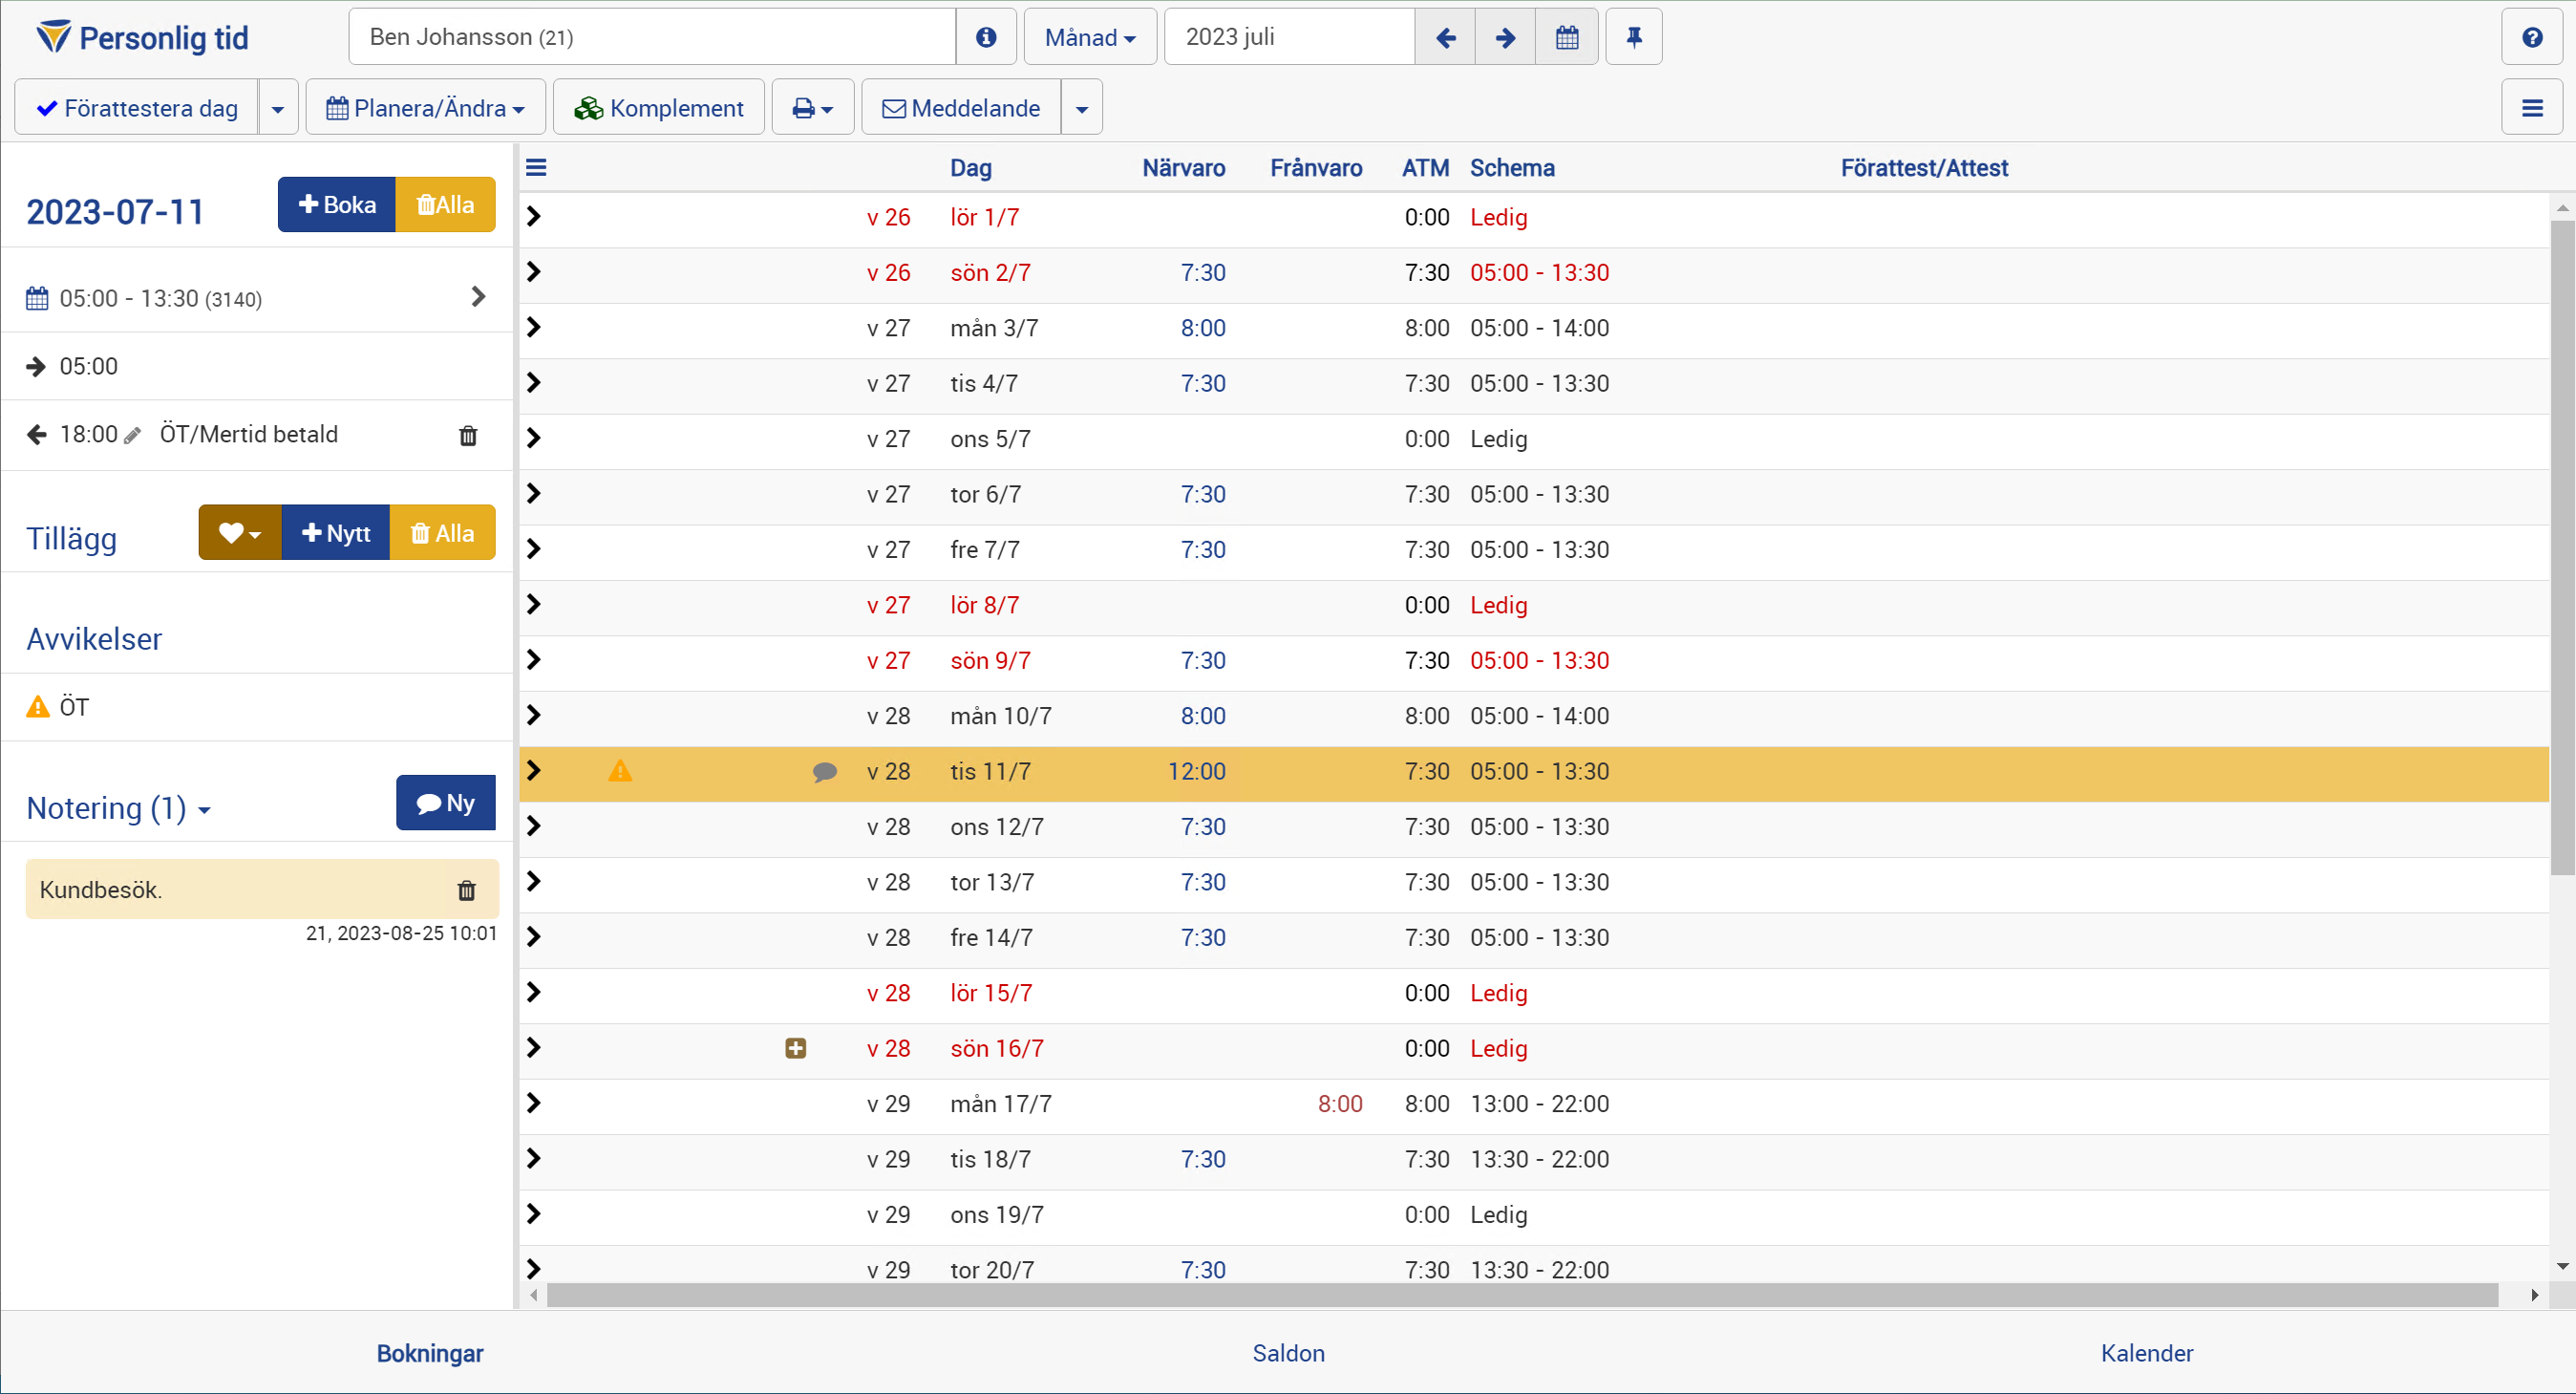The height and width of the screenshot is (1394, 2576).
Task: Click the Alla delete button in Tillägg
Action: pyautogui.click(x=443, y=533)
